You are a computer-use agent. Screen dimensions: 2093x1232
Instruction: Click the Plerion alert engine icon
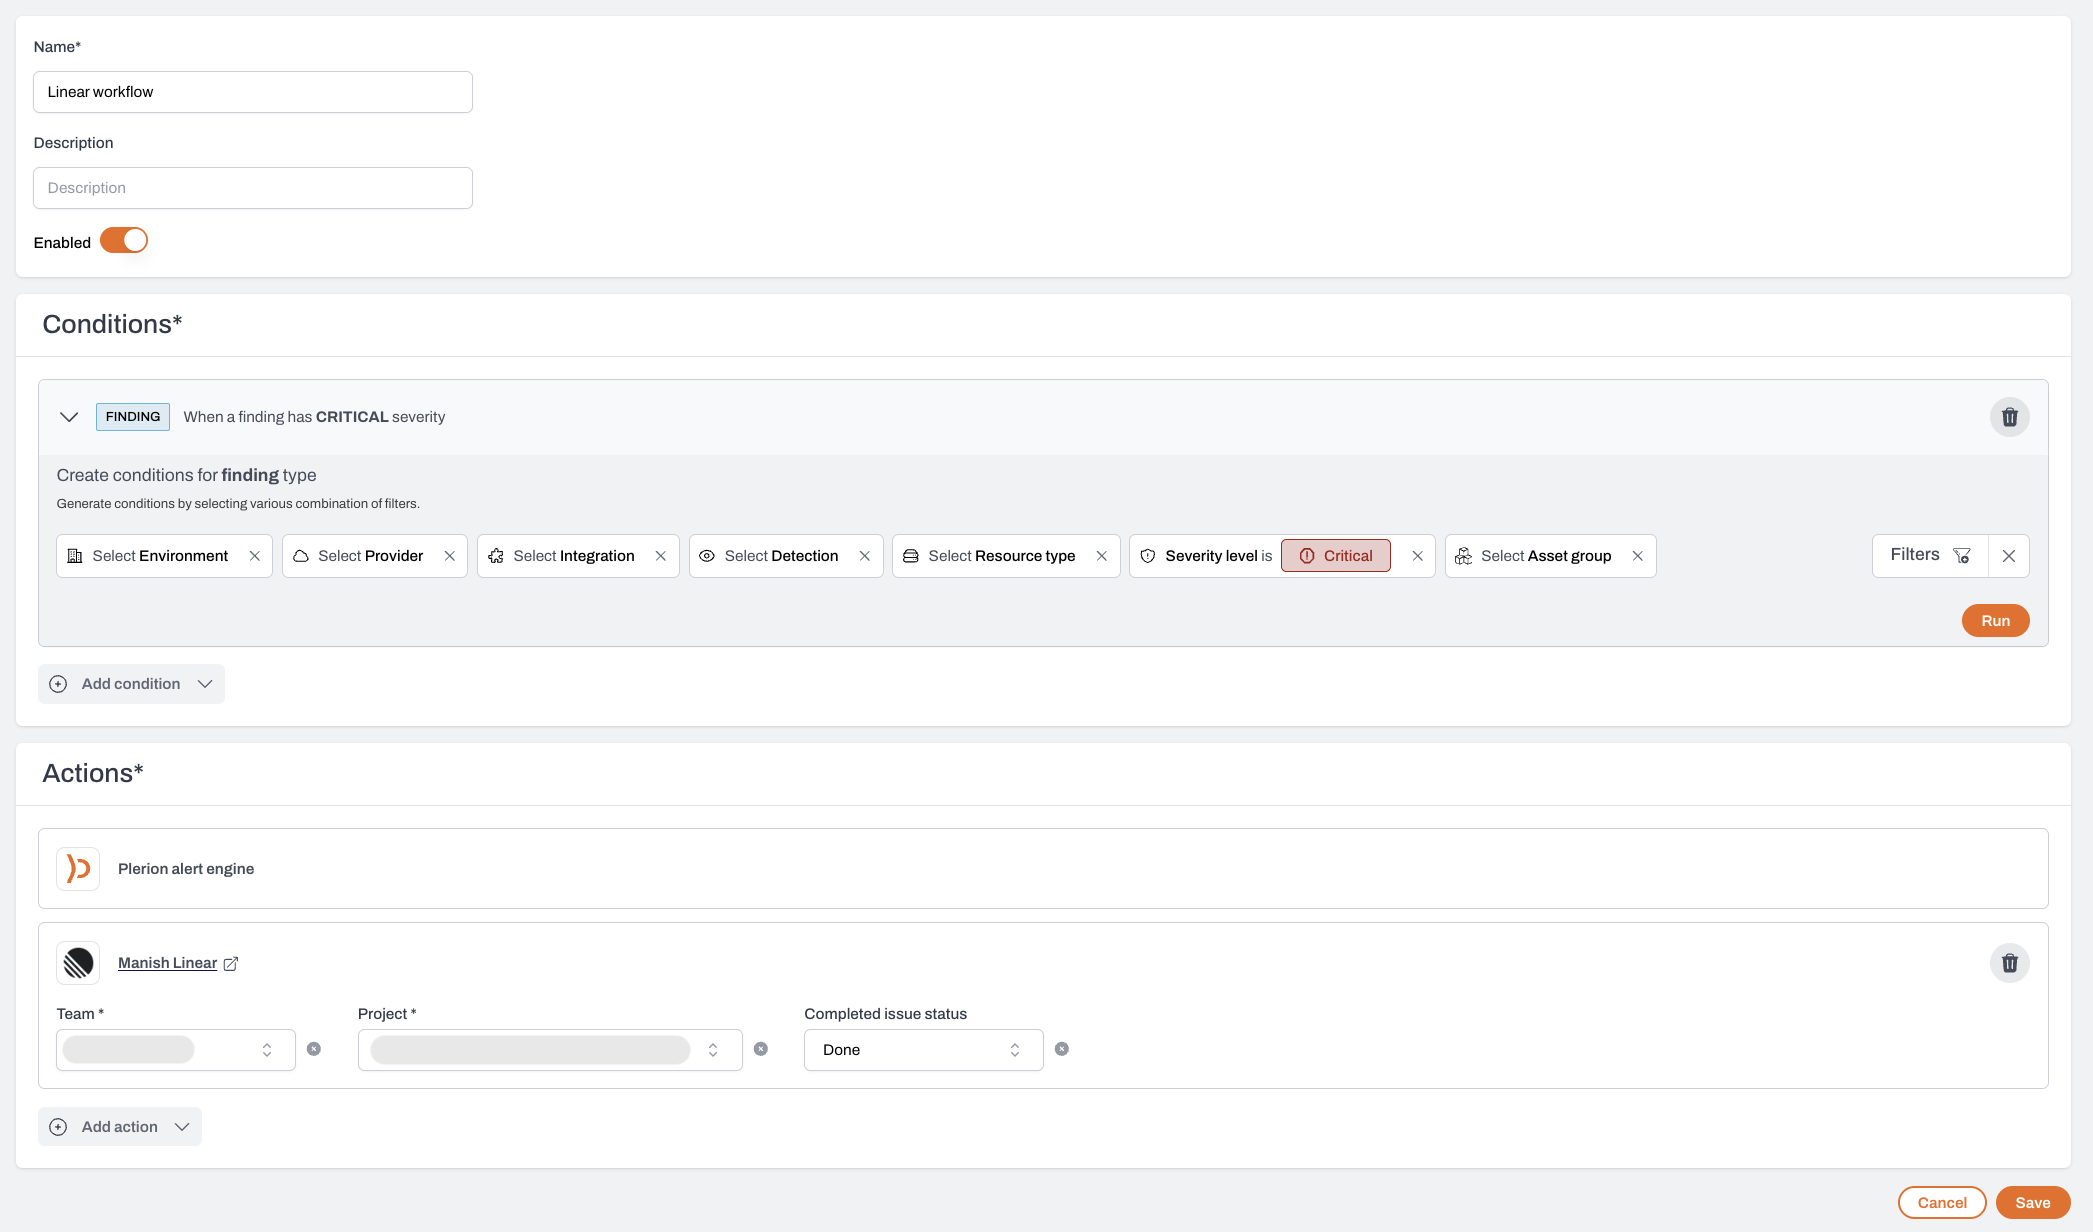point(77,868)
